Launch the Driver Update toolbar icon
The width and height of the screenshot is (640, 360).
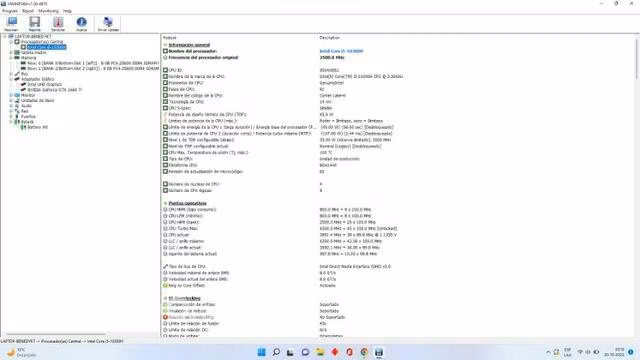tap(108, 24)
